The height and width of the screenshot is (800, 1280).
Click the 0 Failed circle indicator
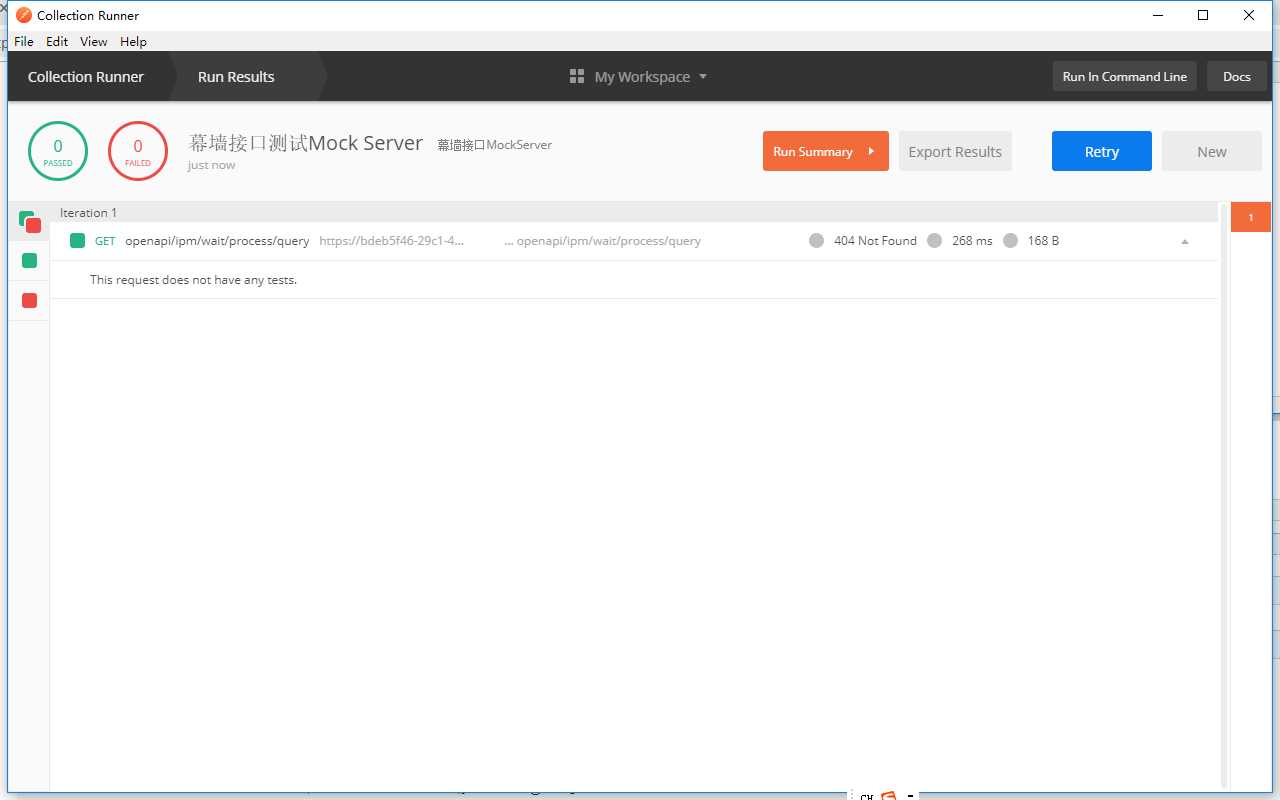click(x=138, y=151)
